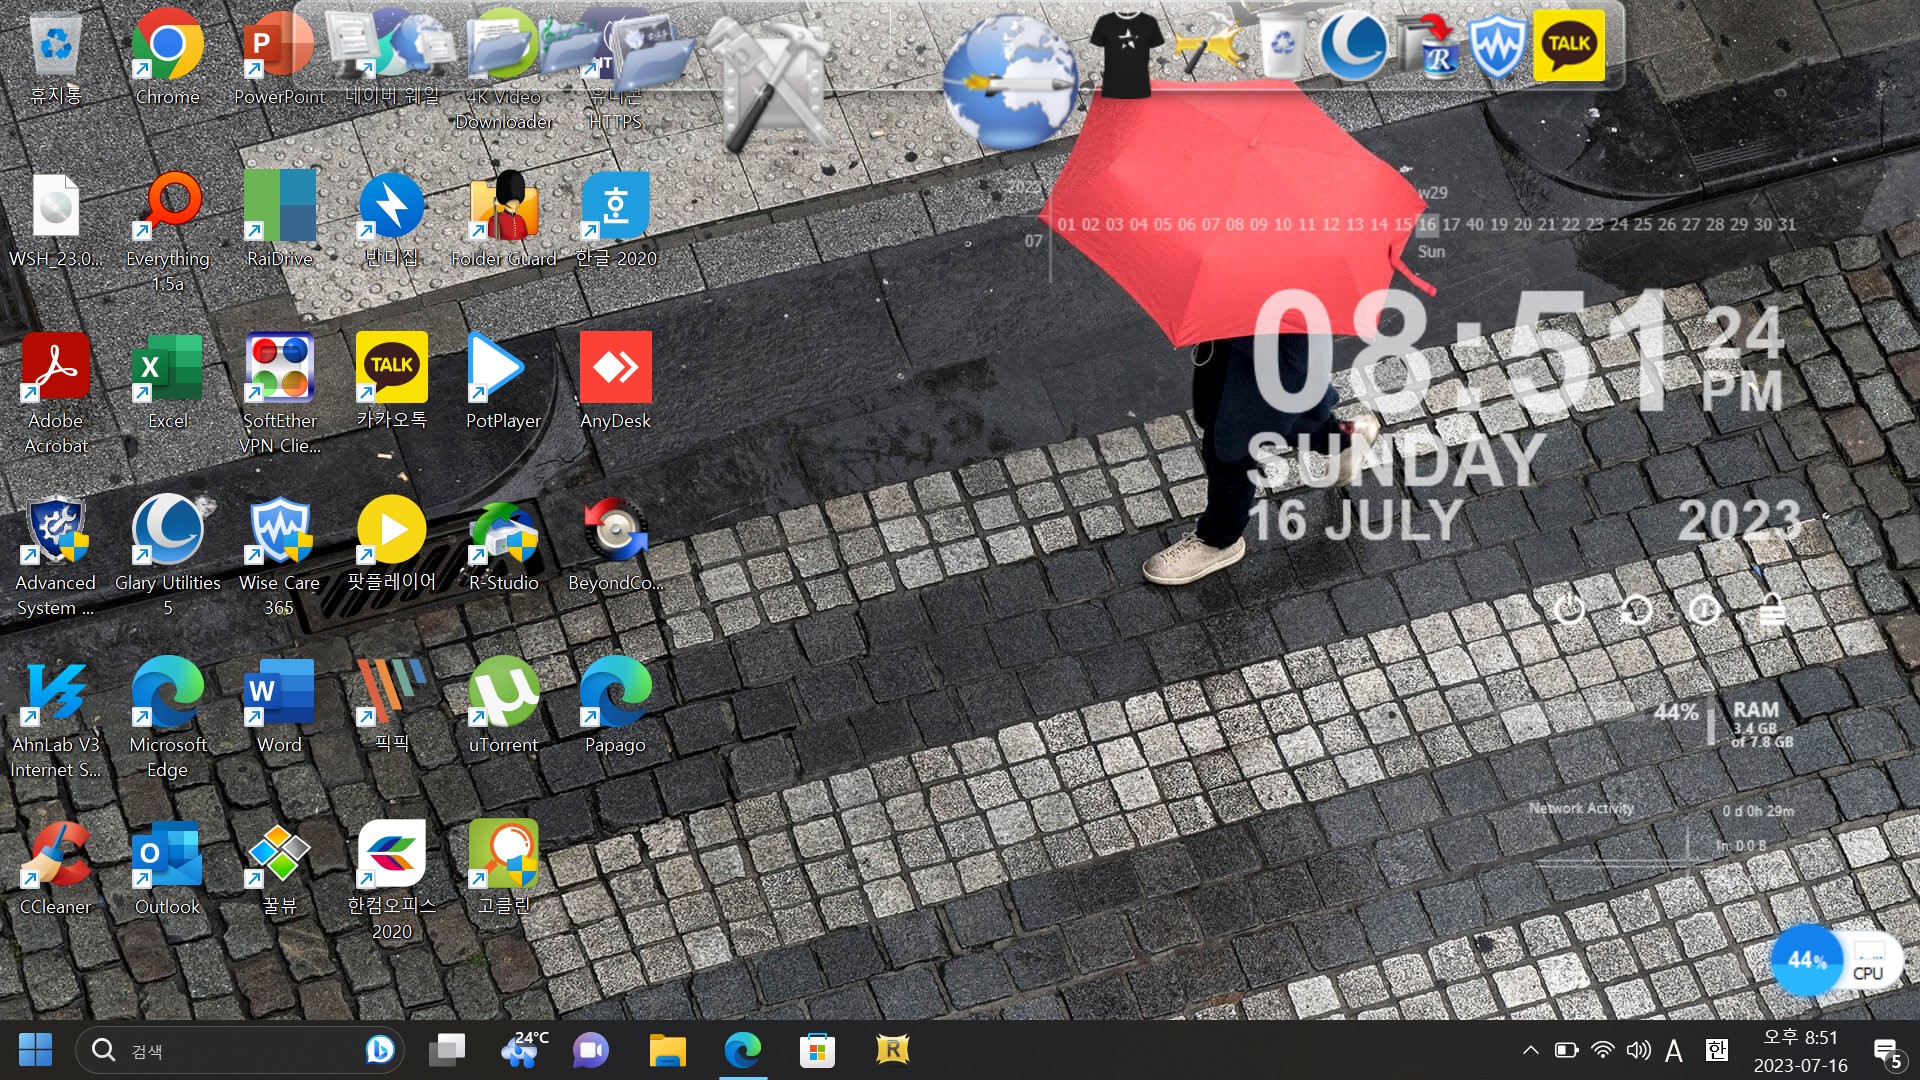Open the WSH_23.0 disc image file
This screenshot has width=1920, height=1080.
point(55,220)
